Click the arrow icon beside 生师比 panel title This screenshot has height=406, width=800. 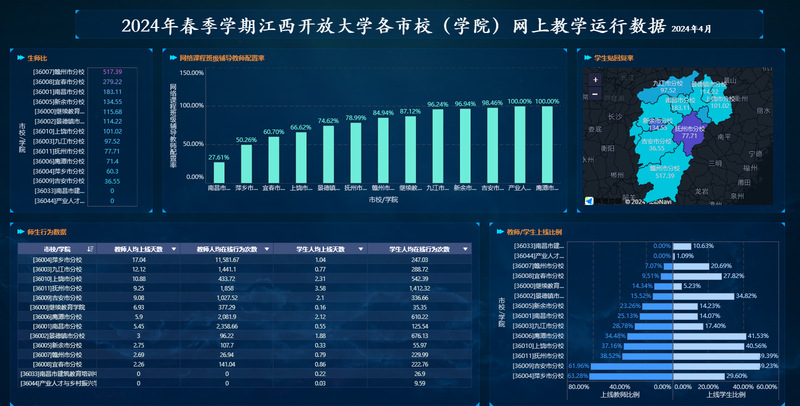[x=21, y=58]
